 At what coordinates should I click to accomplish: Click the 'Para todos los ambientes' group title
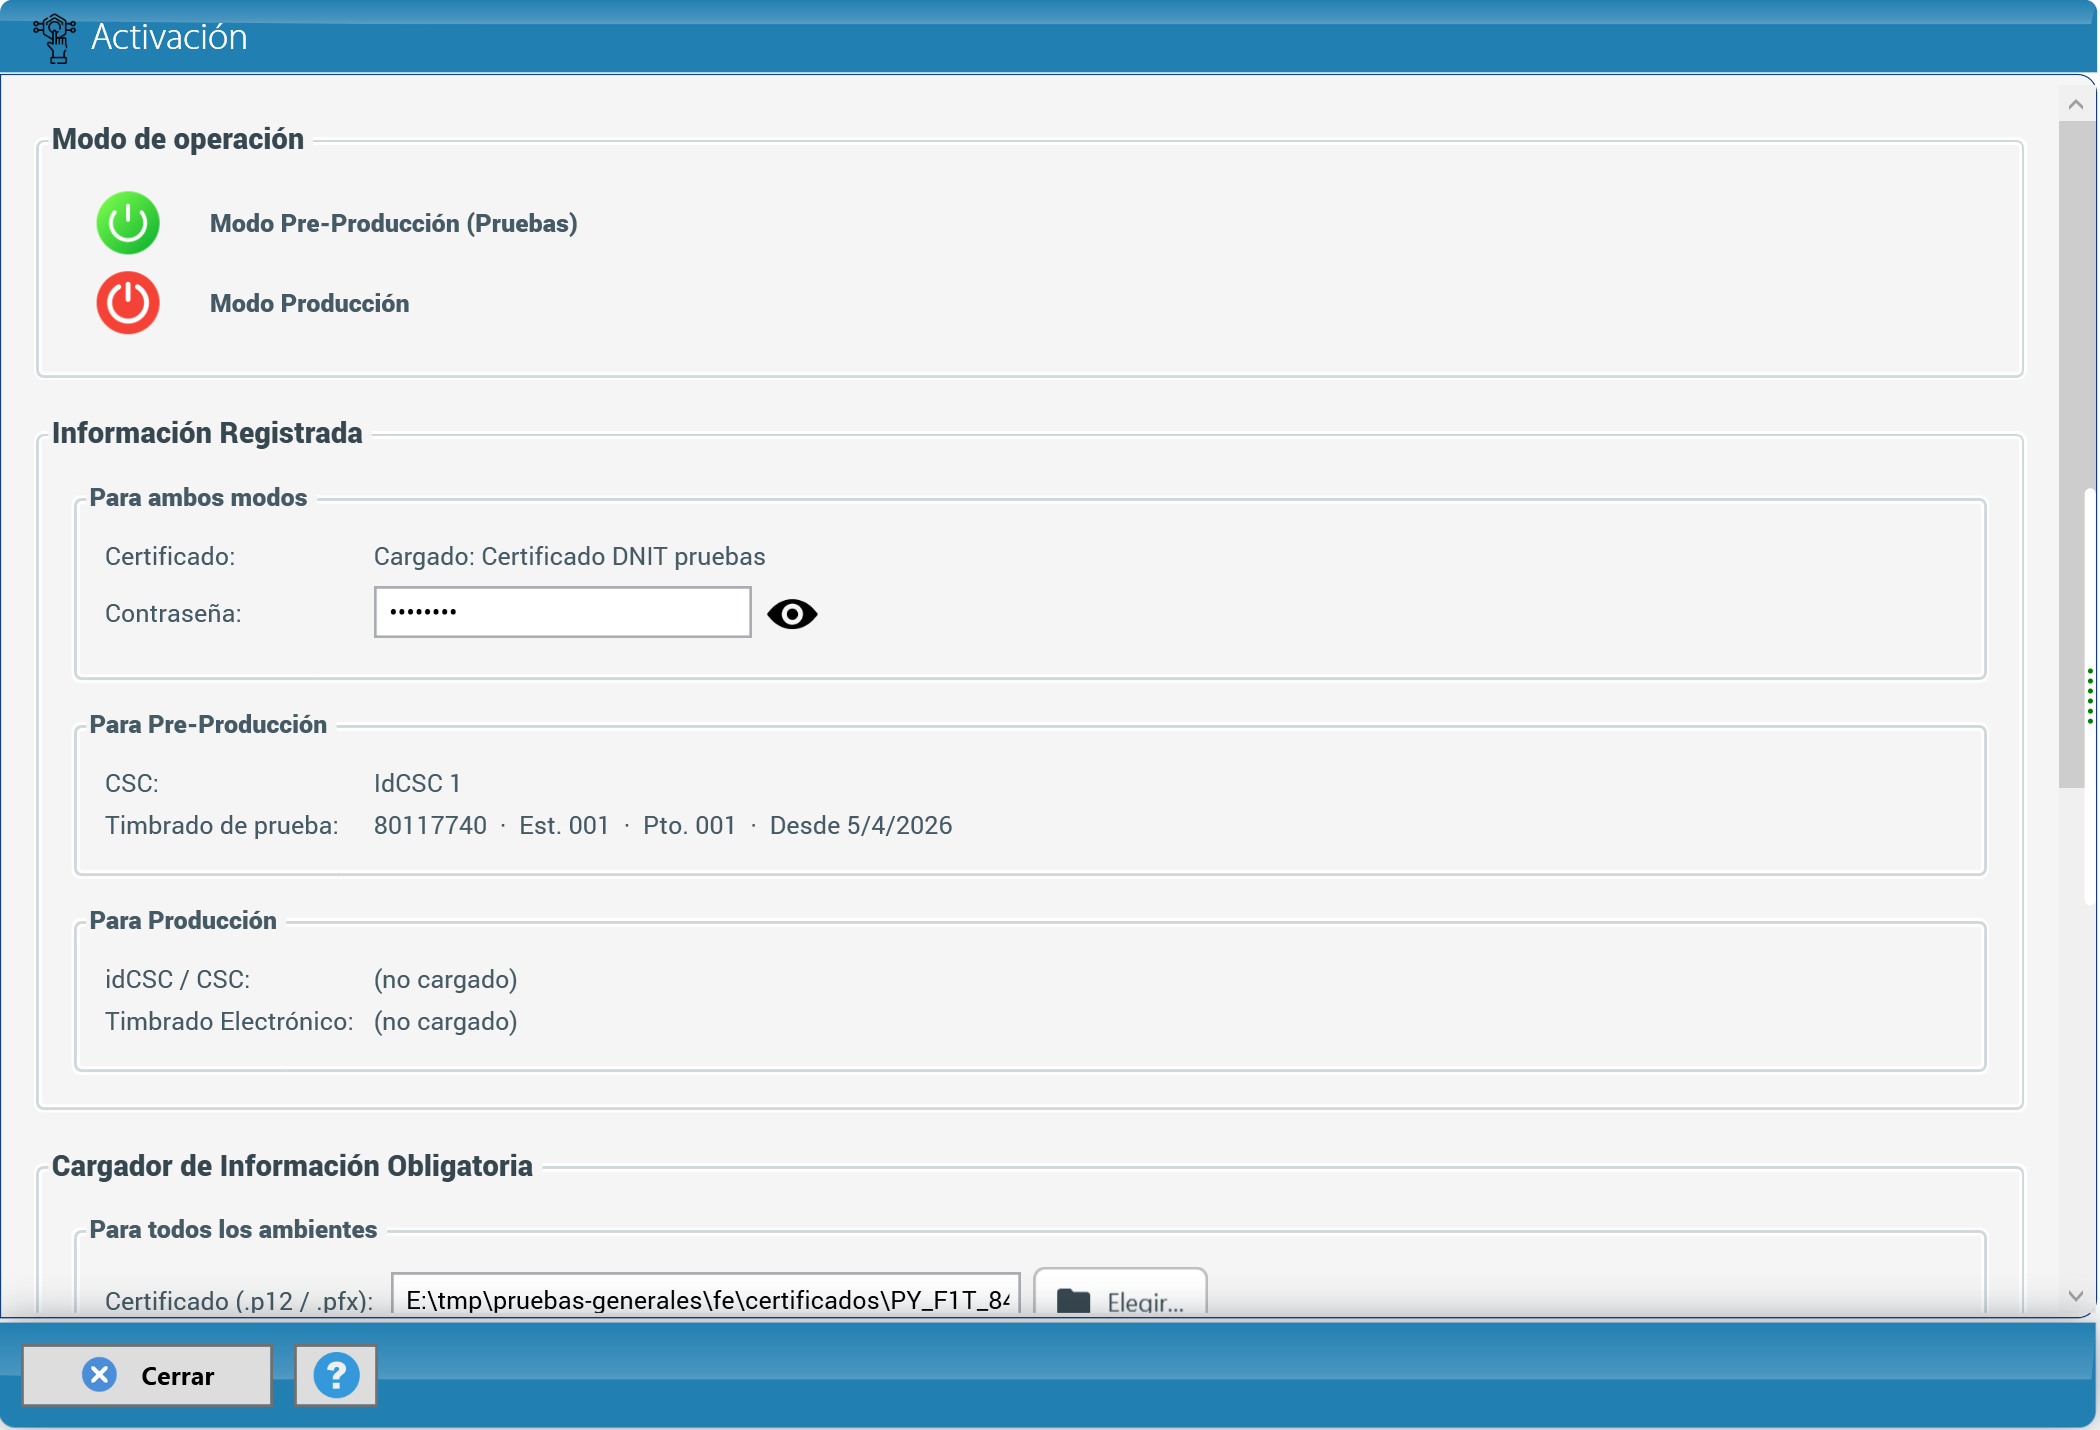[233, 1229]
